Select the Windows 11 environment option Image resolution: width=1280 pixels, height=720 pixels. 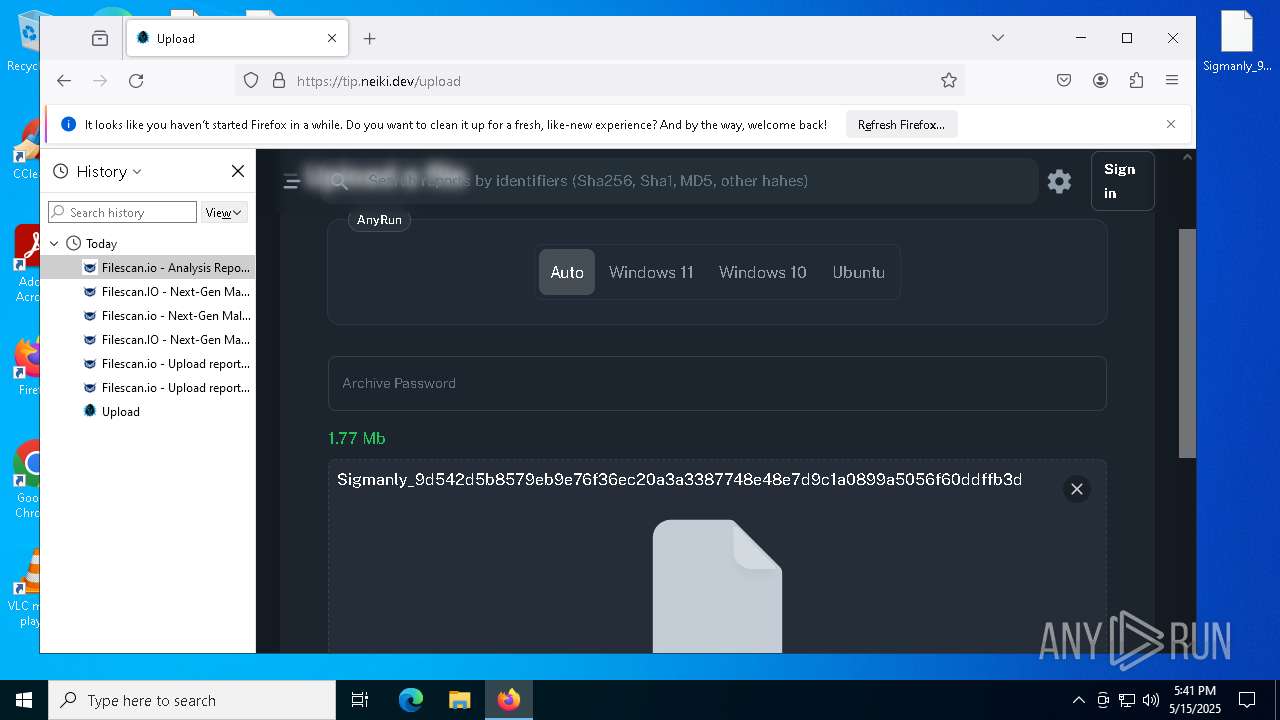pyautogui.click(x=651, y=272)
